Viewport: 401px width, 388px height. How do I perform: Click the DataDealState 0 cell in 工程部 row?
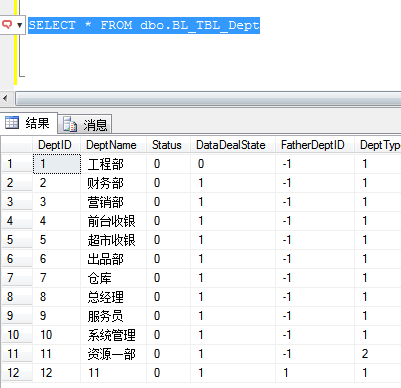(x=233, y=164)
